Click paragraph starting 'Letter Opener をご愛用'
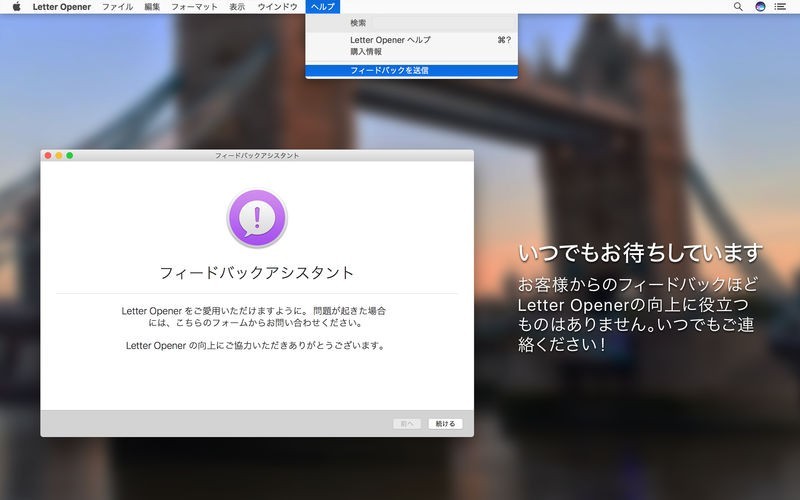Screen dimensions: 800x500 coord(254,317)
